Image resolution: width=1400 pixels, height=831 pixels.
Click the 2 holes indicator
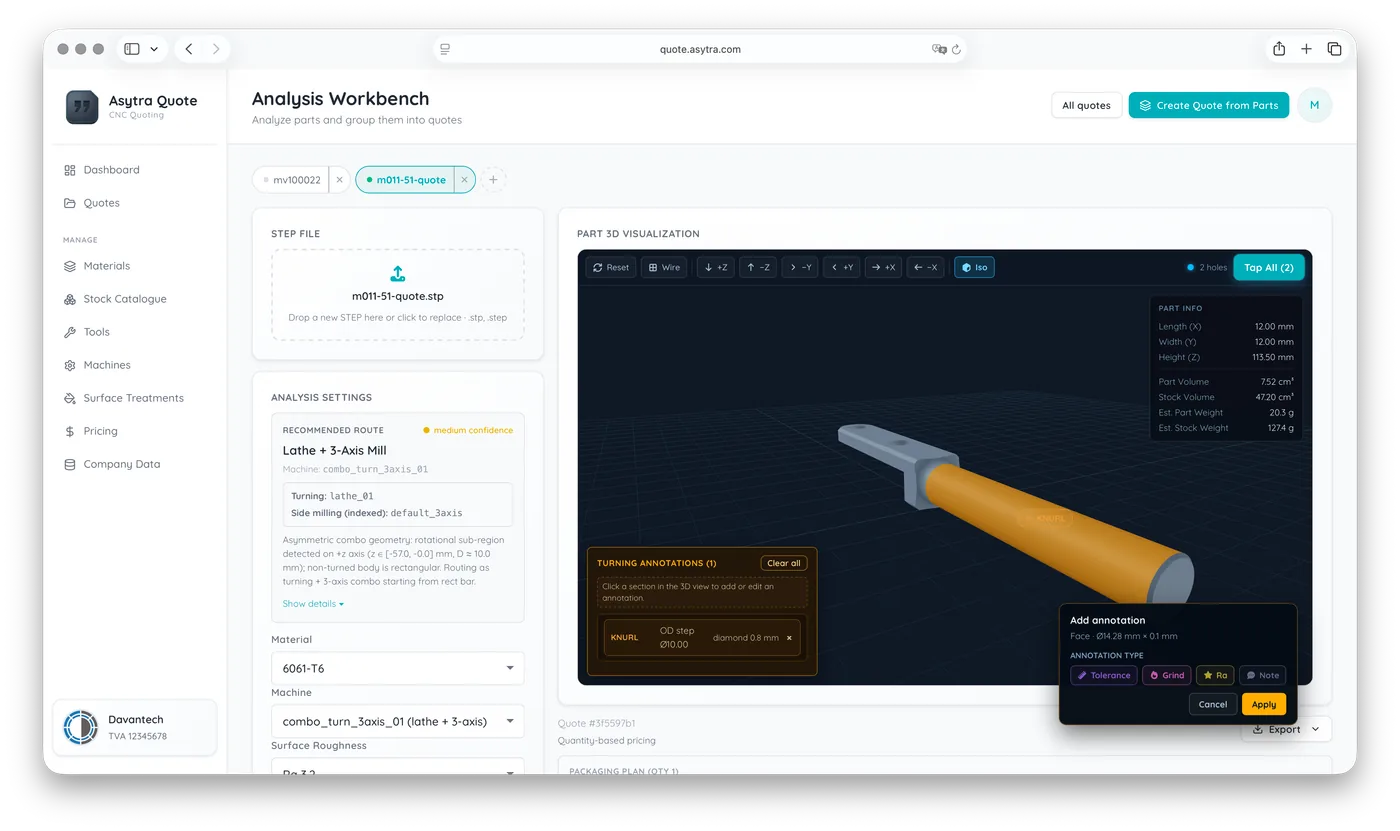[x=1206, y=267]
